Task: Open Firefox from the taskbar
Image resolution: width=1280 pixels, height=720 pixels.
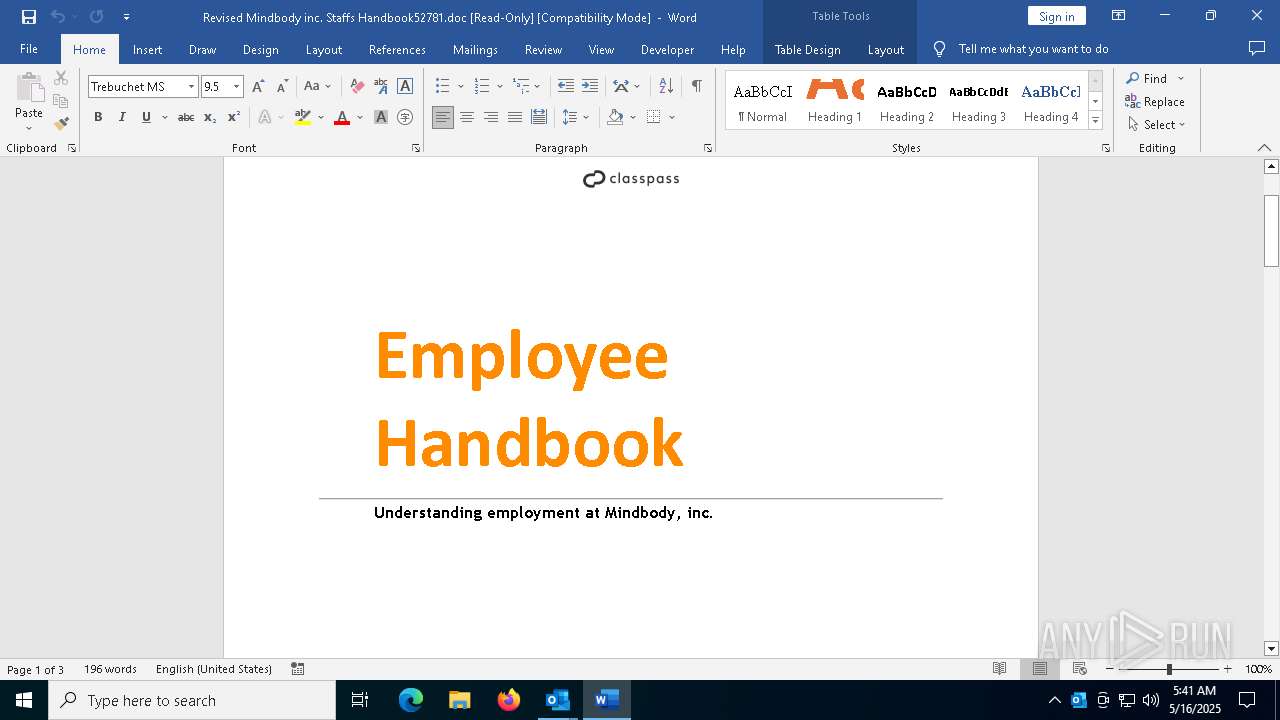Action: [x=509, y=700]
